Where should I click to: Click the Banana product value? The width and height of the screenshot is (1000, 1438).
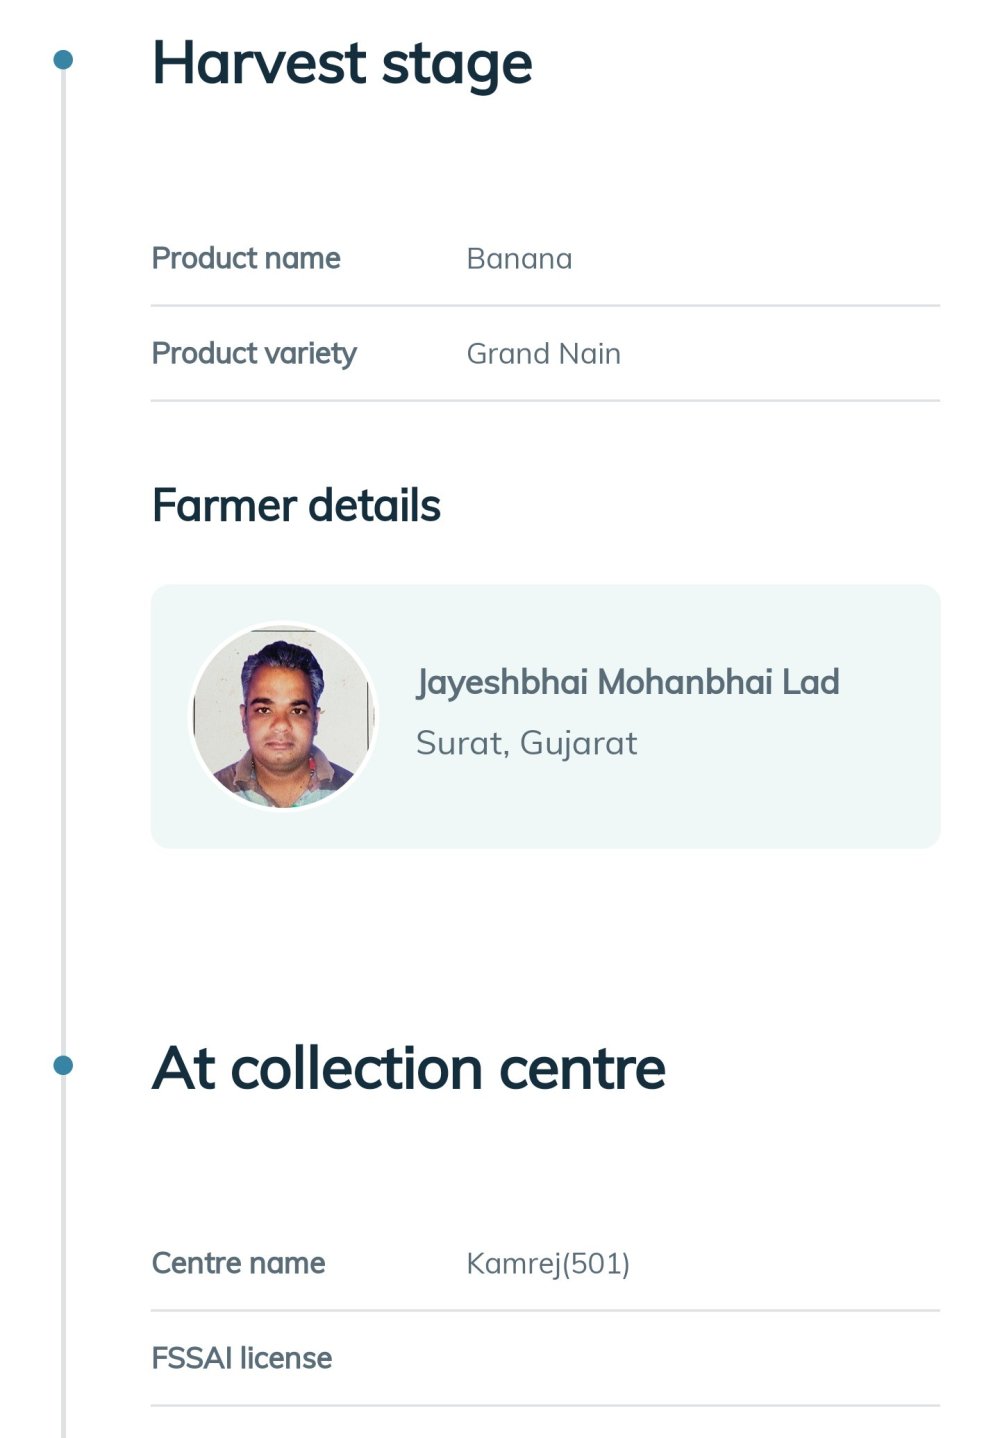click(x=519, y=259)
